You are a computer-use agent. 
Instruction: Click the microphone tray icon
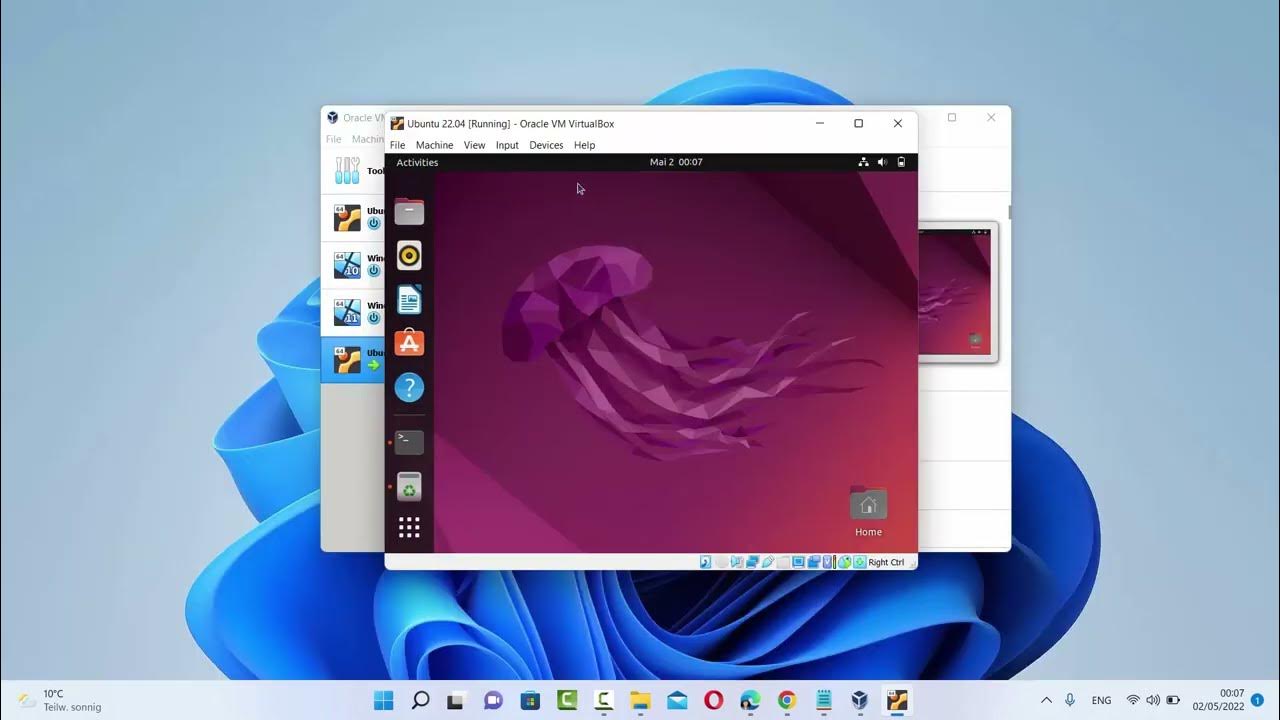click(x=1070, y=700)
